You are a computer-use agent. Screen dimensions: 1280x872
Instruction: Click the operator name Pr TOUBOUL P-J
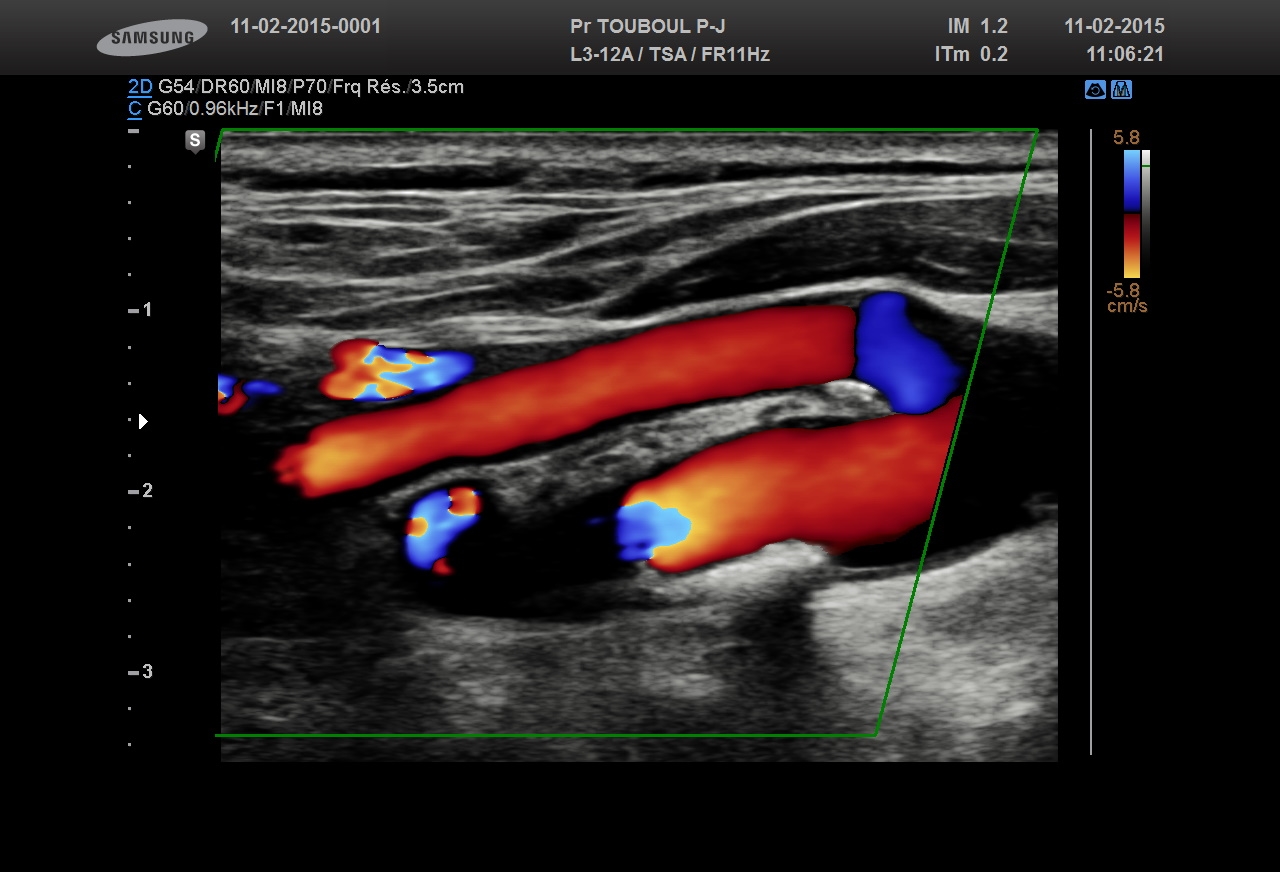point(647,27)
